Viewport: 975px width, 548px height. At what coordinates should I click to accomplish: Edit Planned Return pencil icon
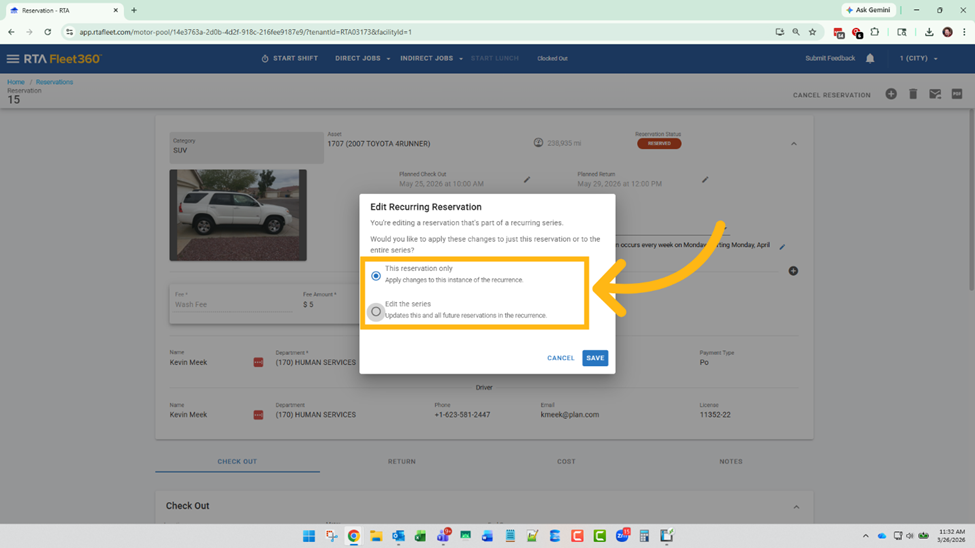[705, 180]
